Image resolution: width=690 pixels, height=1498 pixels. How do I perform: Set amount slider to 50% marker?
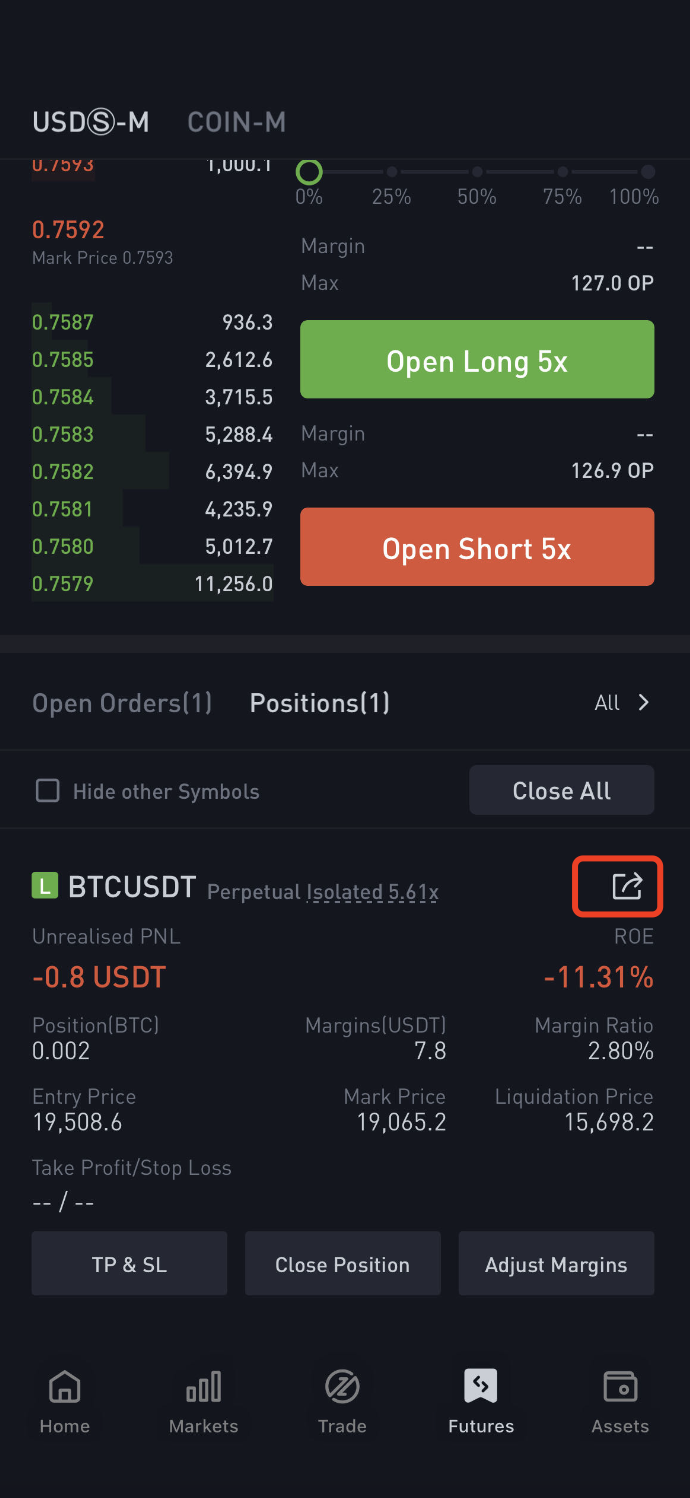pyautogui.click(x=477, y=172)
